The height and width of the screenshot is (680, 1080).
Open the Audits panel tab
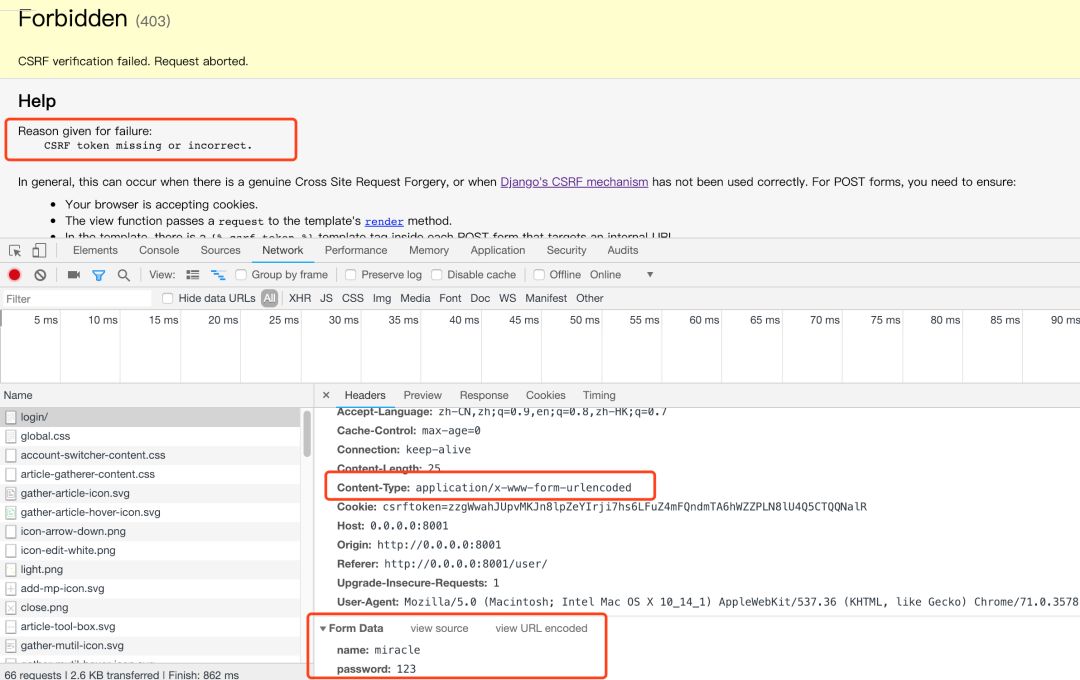point(623,251)
